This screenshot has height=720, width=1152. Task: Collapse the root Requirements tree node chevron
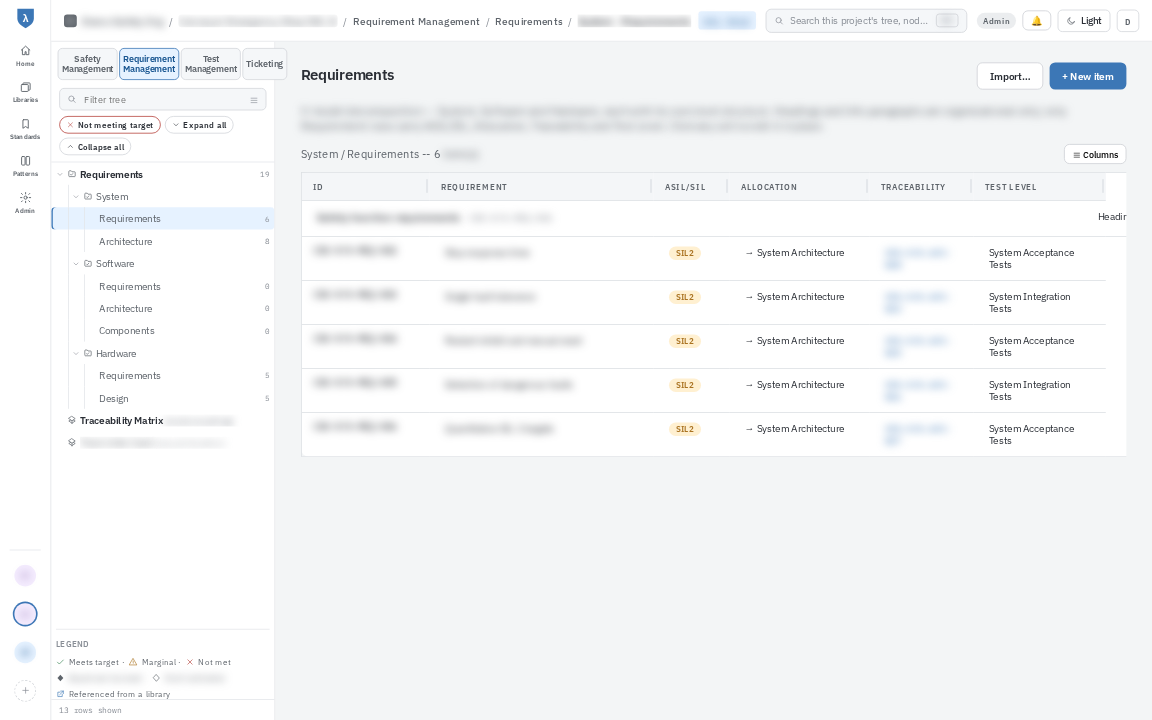[60, 175]
